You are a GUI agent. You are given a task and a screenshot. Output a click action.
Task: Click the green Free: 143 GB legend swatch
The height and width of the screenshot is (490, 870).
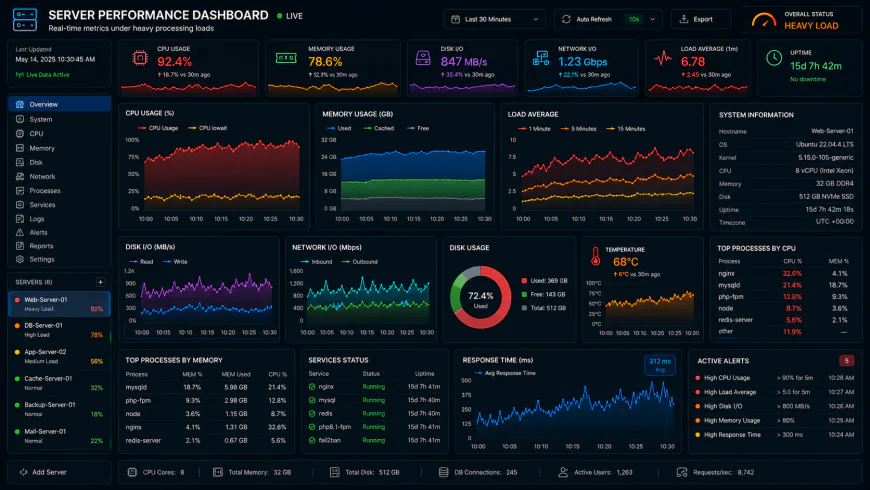pos(524,295)
